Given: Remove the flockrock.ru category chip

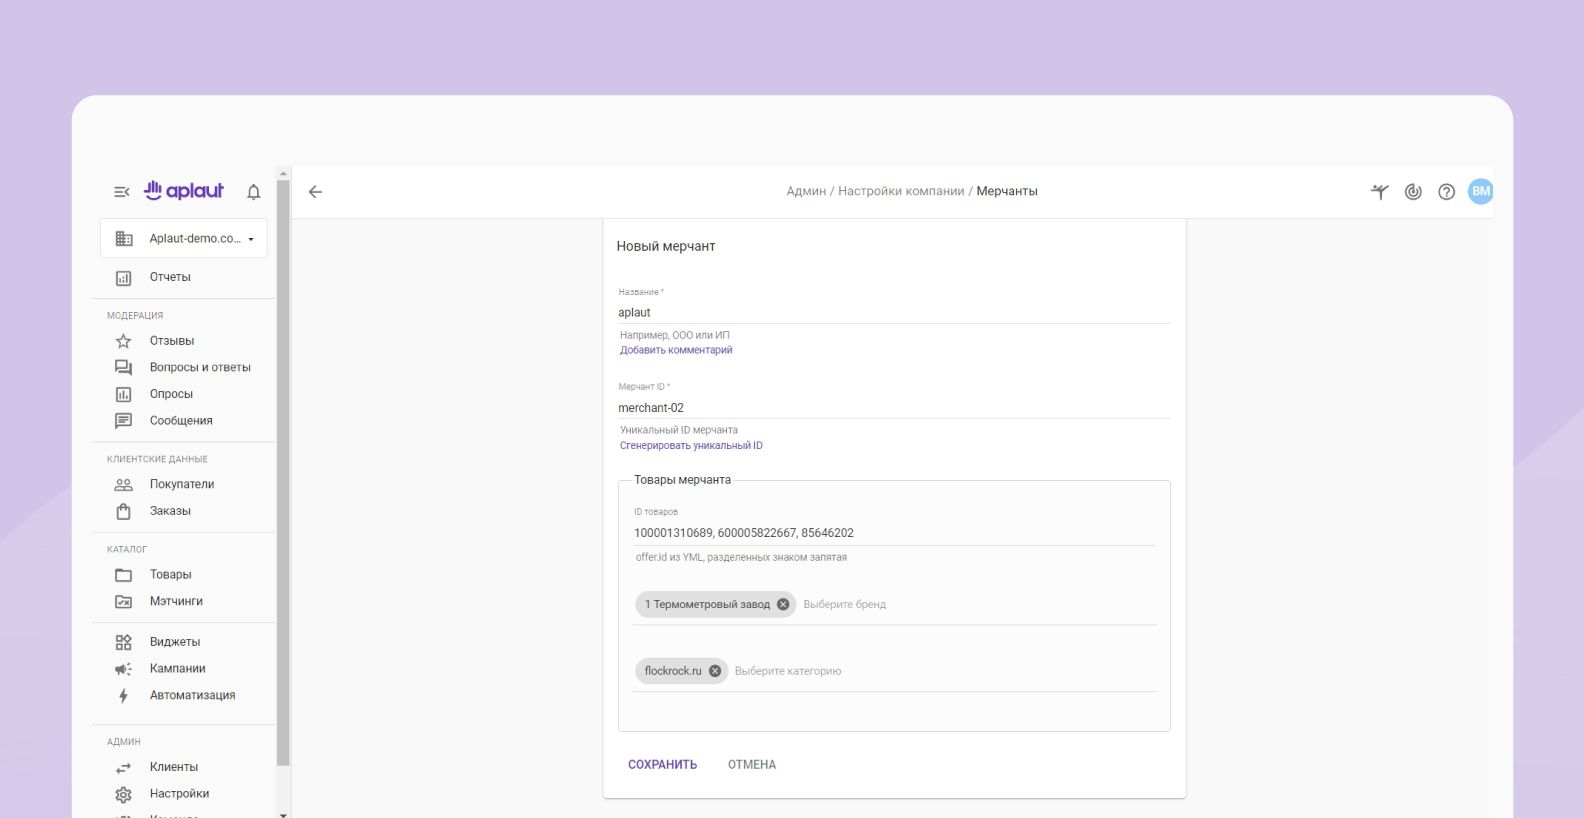Looking at the screenshot, I should pyautogui.click(x=715, y=671).
